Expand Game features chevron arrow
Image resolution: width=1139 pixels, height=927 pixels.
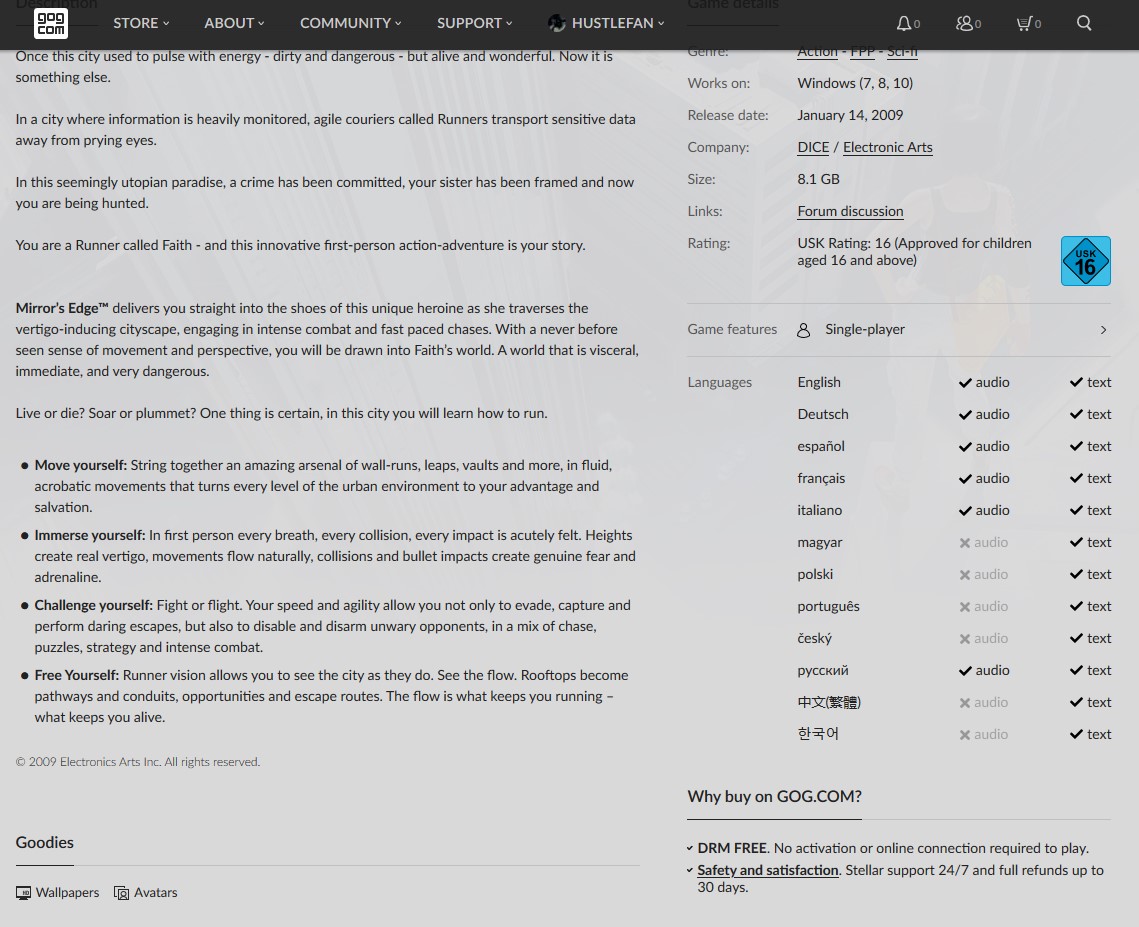point(1103,330)
